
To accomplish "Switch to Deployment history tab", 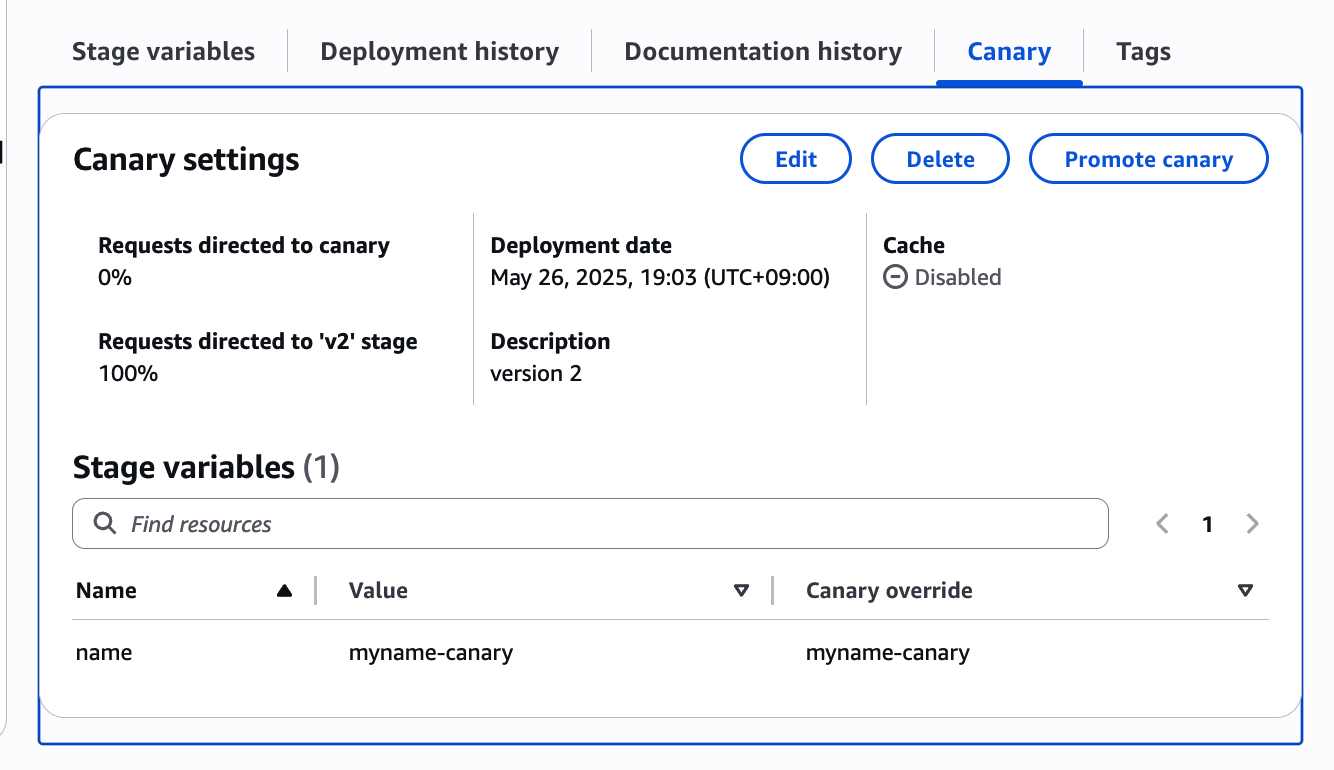I will coord(439,52).
